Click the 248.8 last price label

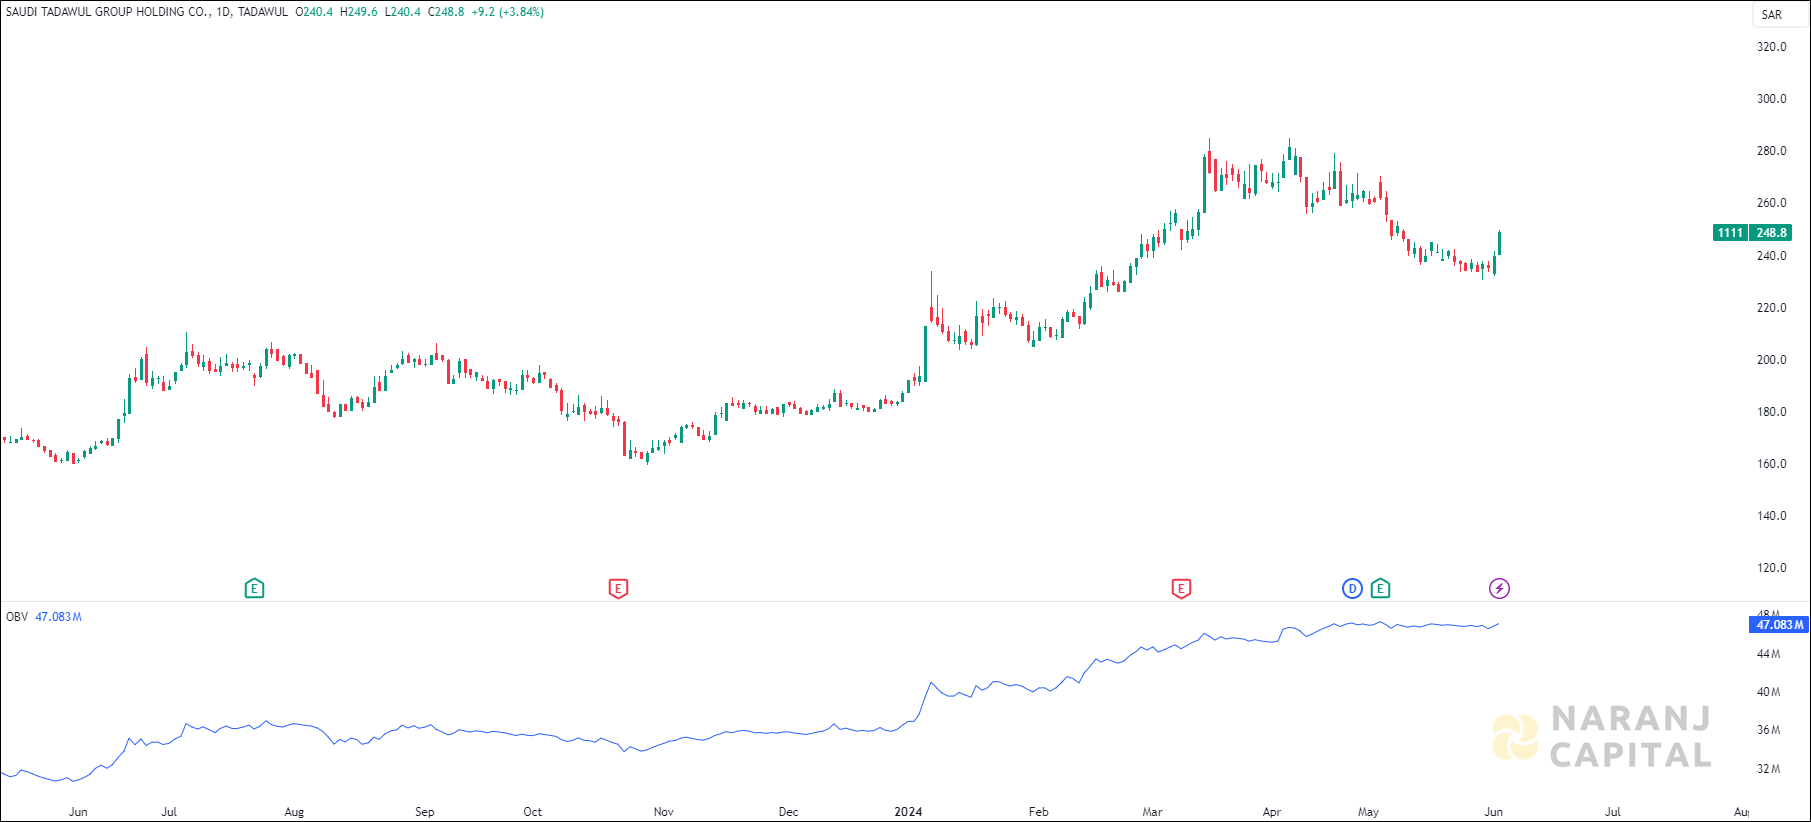[1771, 233]
